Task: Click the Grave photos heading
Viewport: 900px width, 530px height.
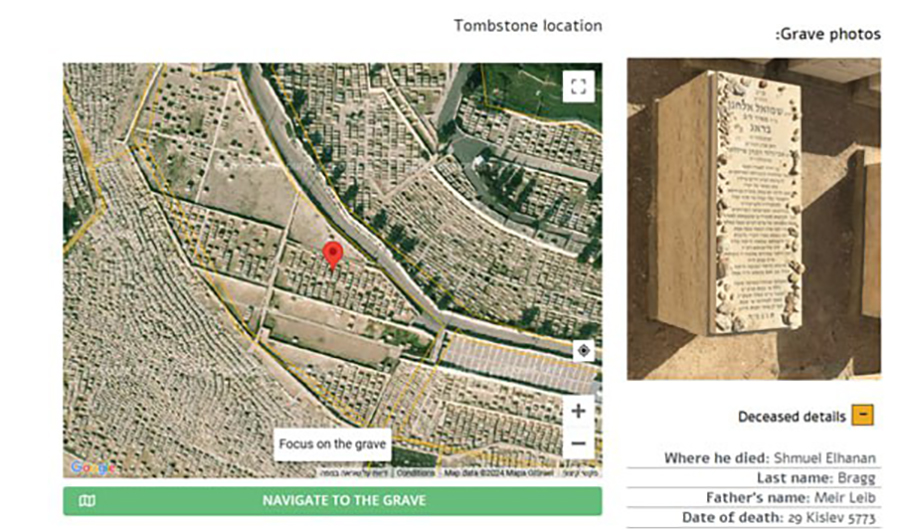Action: point(828,34)
